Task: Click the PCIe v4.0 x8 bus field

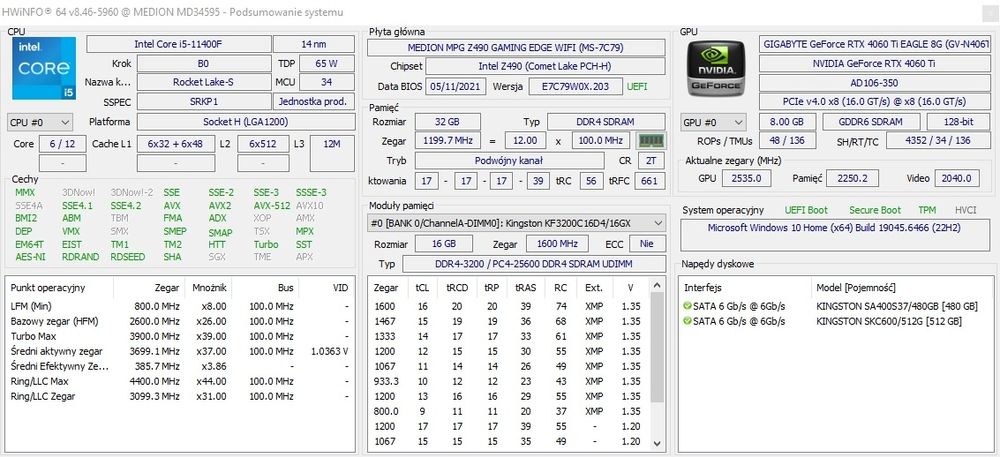Action: point(875,102)
